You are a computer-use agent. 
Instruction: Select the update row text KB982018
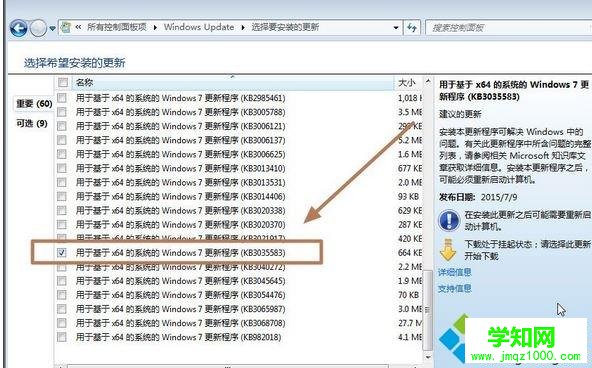pyautogui.click(x=178, y=337)
